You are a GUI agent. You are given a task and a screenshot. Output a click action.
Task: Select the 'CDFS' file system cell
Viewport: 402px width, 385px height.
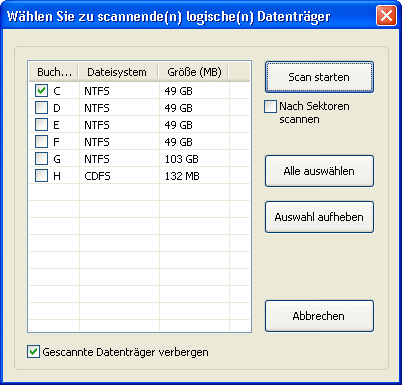point(97,176)
